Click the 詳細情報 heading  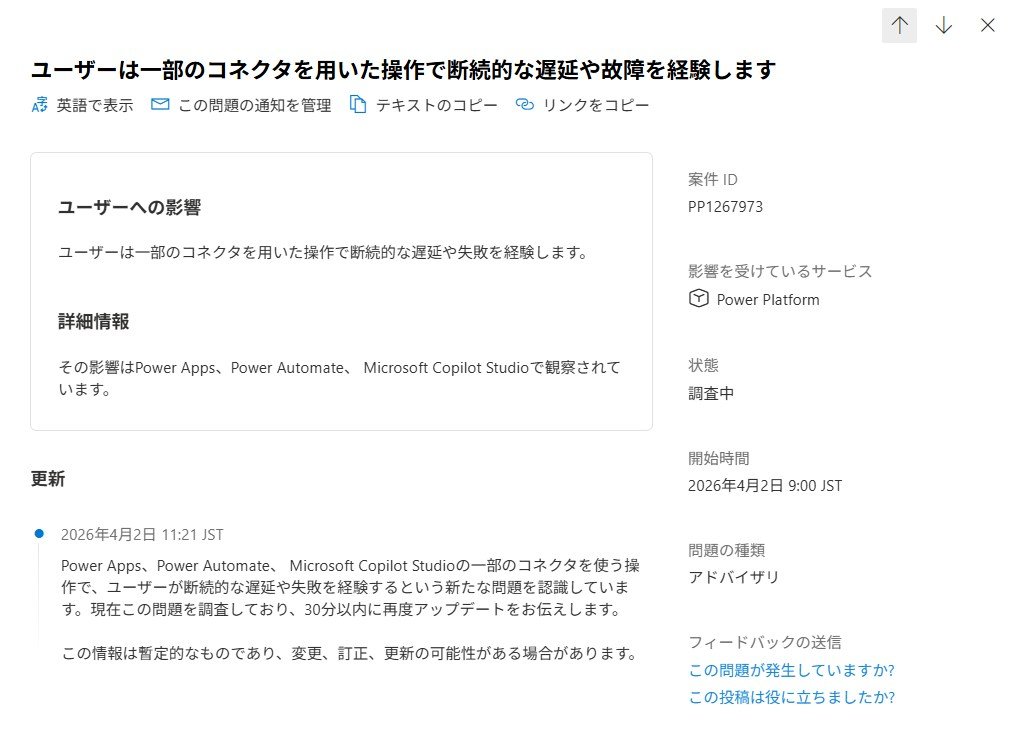[94, 321]
